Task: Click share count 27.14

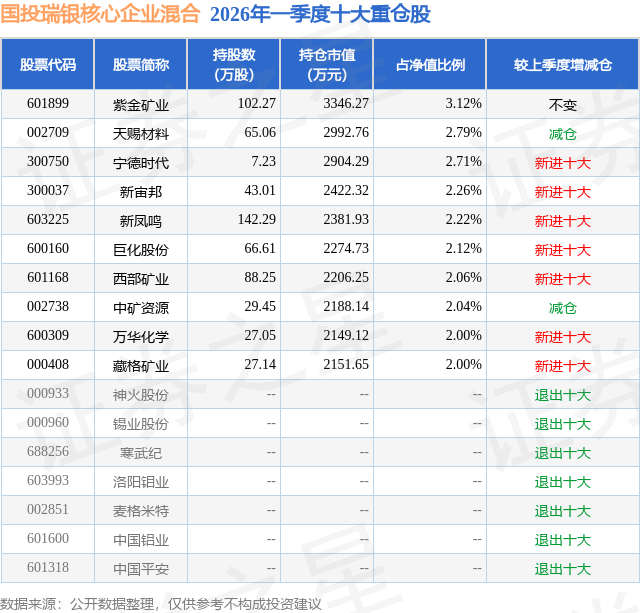Action: [x=260, y=364]
